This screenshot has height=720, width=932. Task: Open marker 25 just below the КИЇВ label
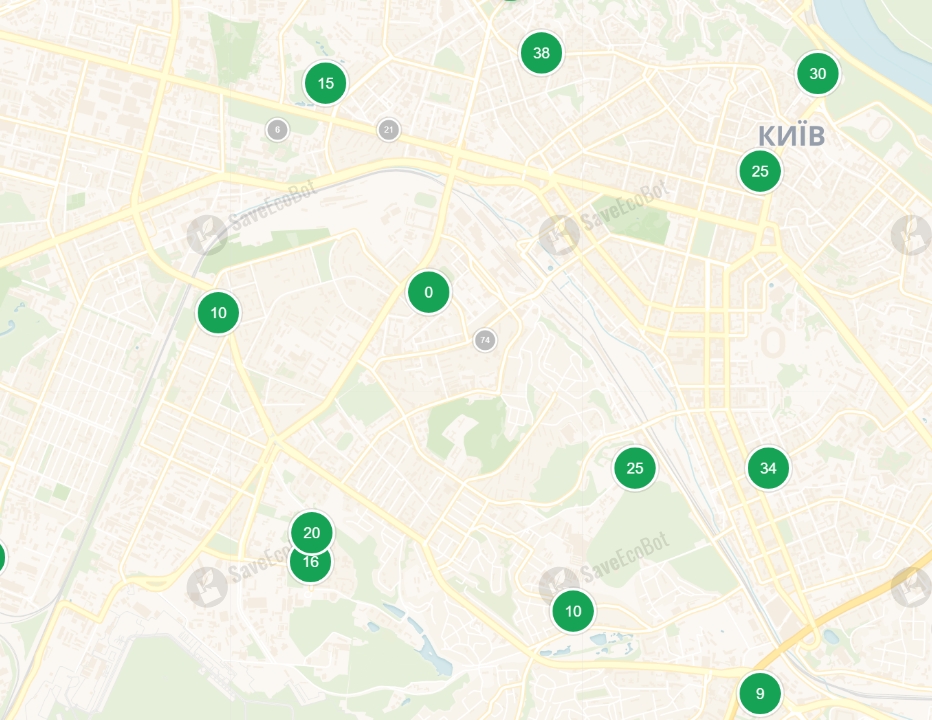(760, 171)
